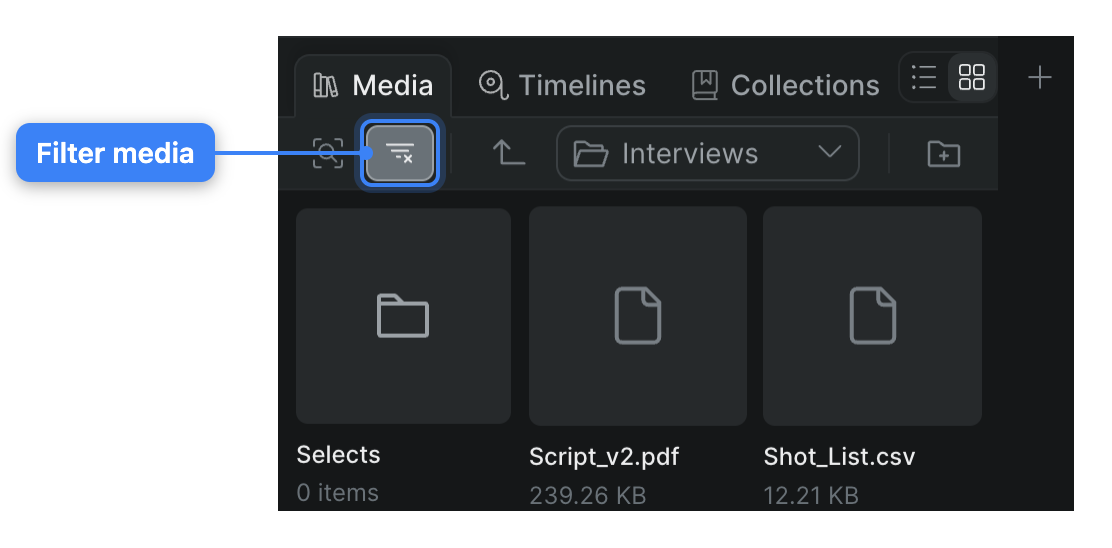The width and height of the screenshot is (1112, 548).
Task: Click the 239.26 KB size text
Action: (588, 496)
